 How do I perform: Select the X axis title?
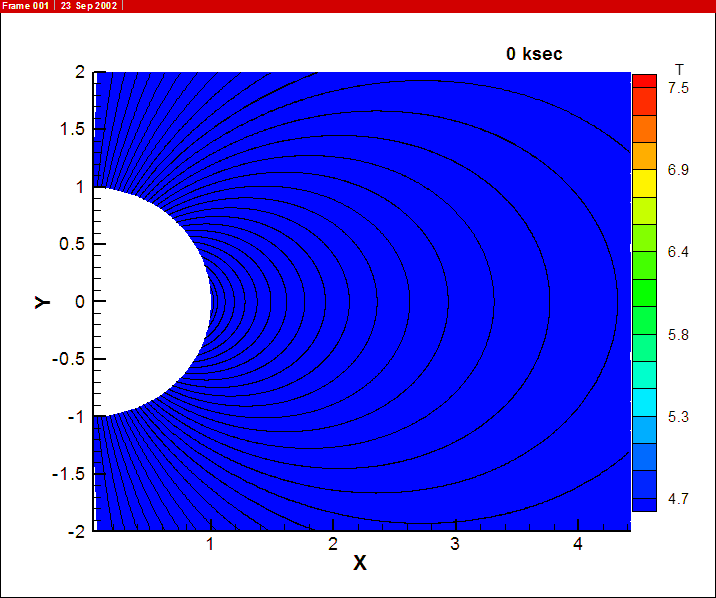tap(360, 563)
